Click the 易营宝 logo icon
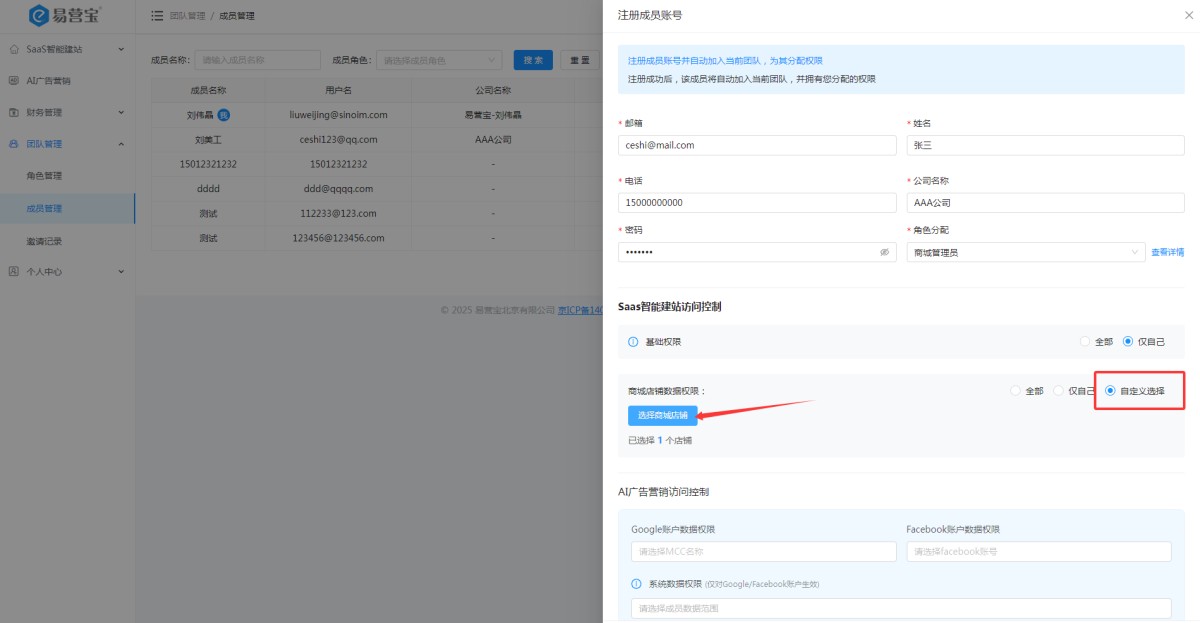The image size is (1200, 623). [x=39, y=15]
